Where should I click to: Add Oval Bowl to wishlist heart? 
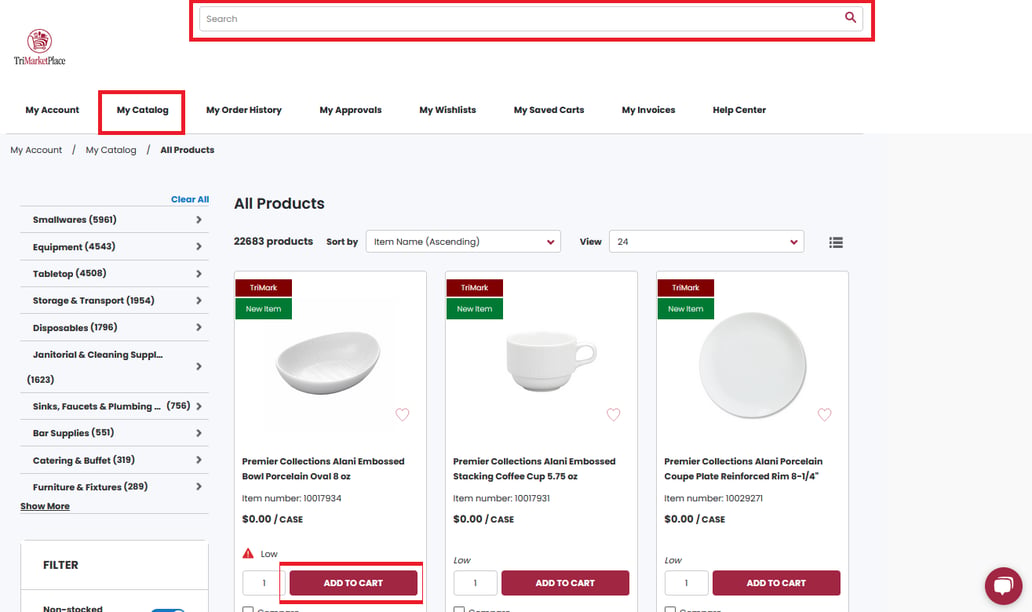coord(402,415)
